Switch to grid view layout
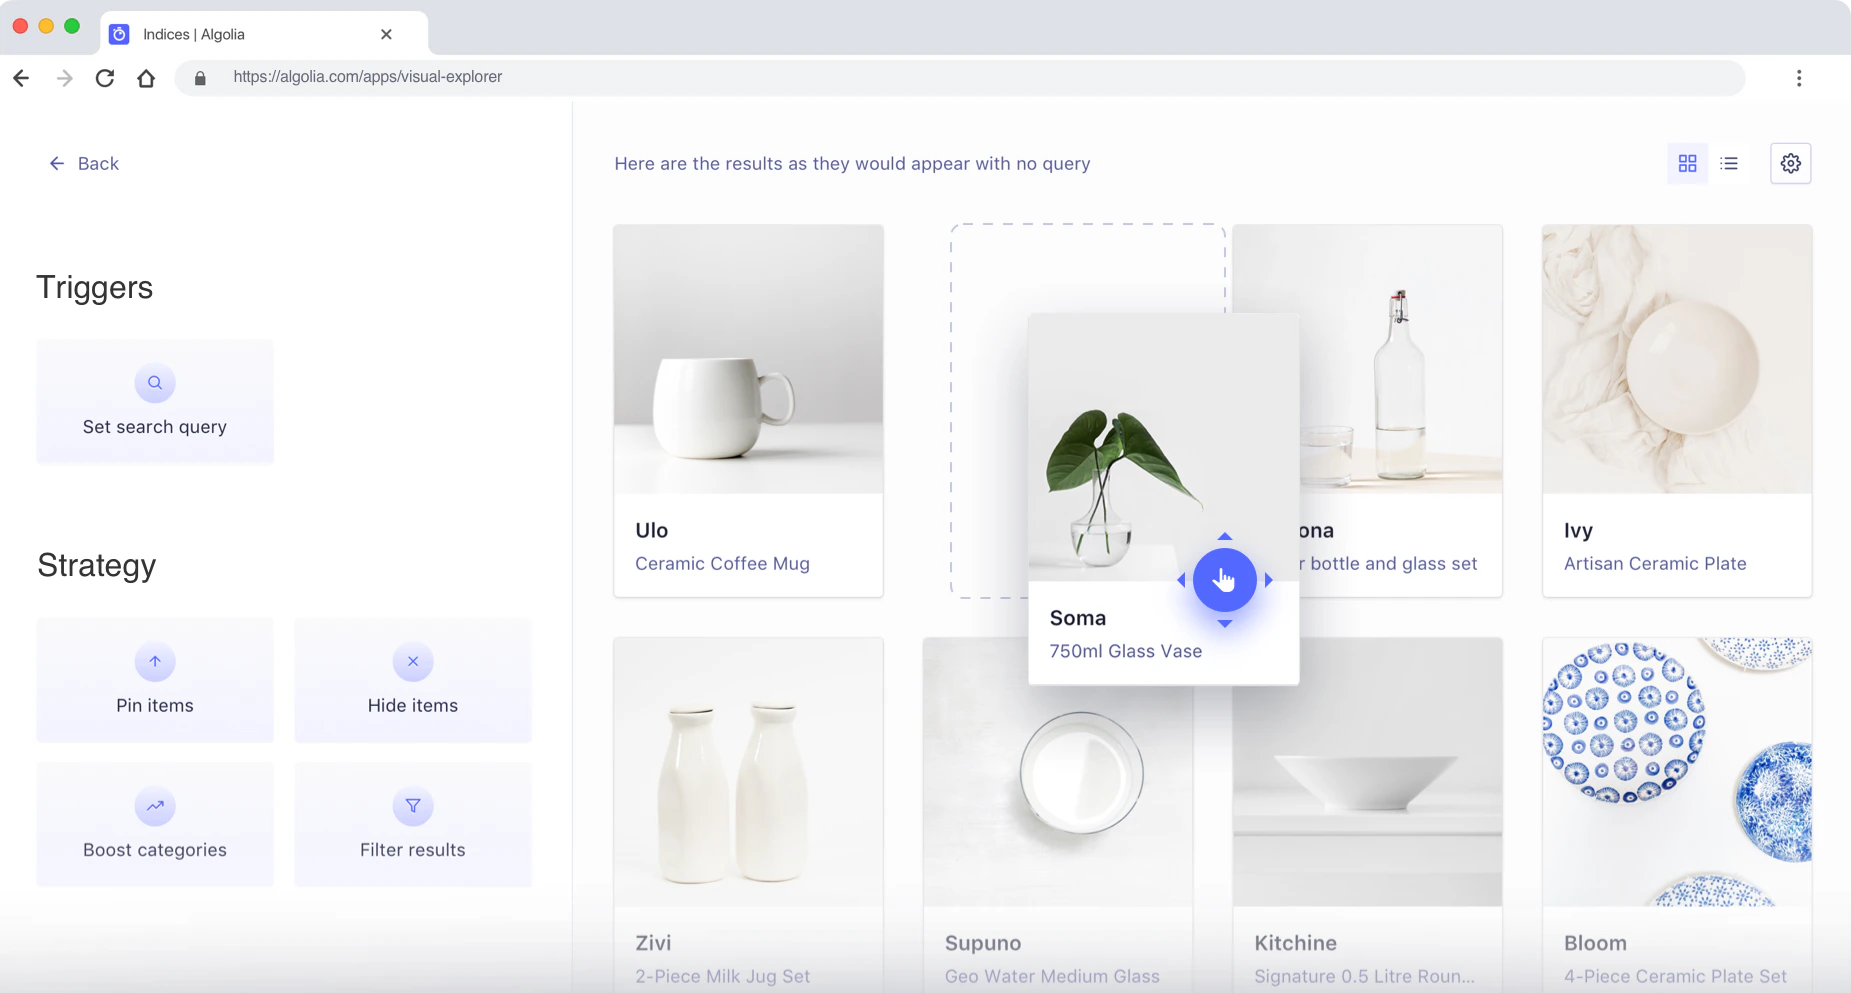The height and width of the screenshot is (993, 1851). (x=1687, y=163)
